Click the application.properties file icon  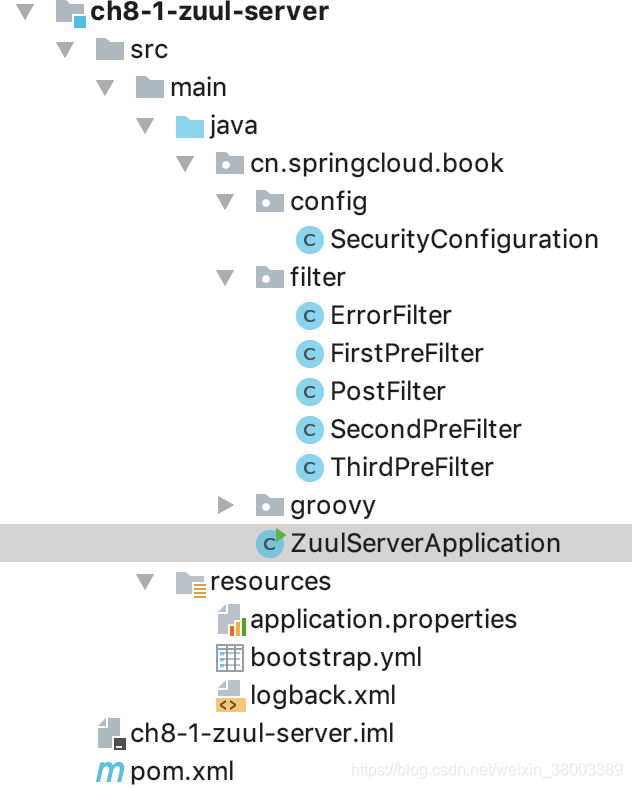(x=232, y=620)
